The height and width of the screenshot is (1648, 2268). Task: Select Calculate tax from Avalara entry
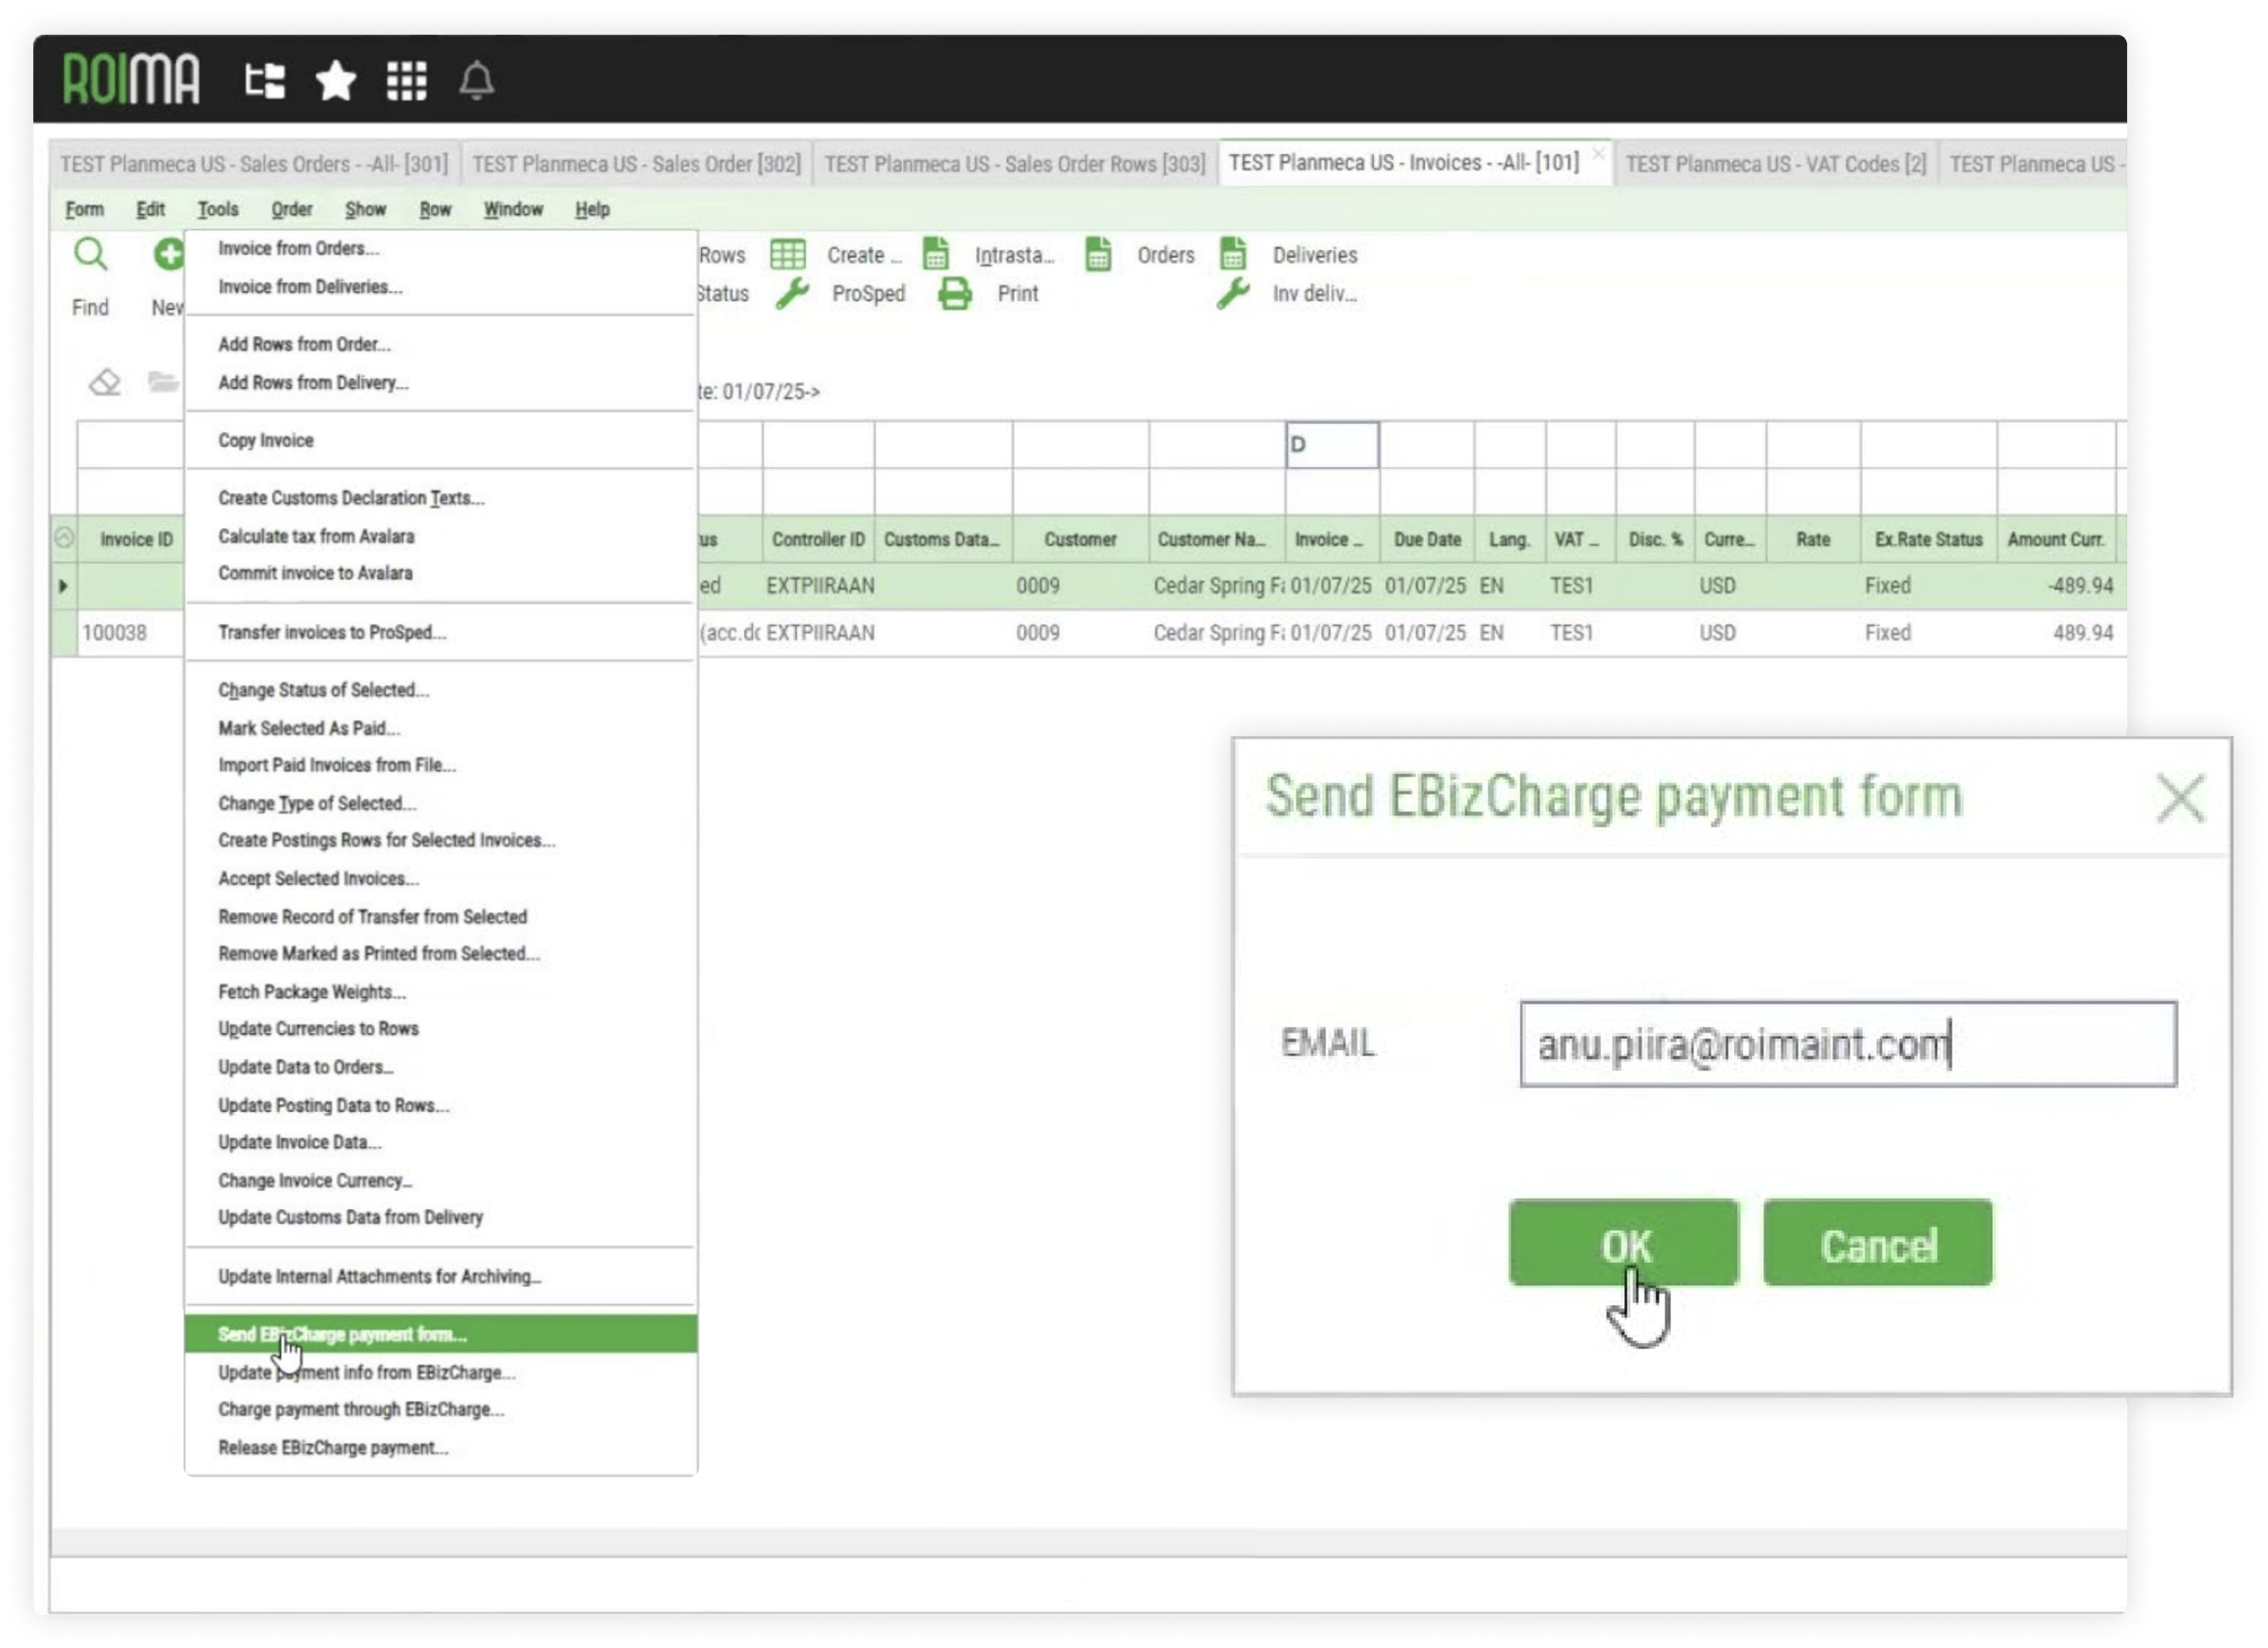(x=440, y=536)
